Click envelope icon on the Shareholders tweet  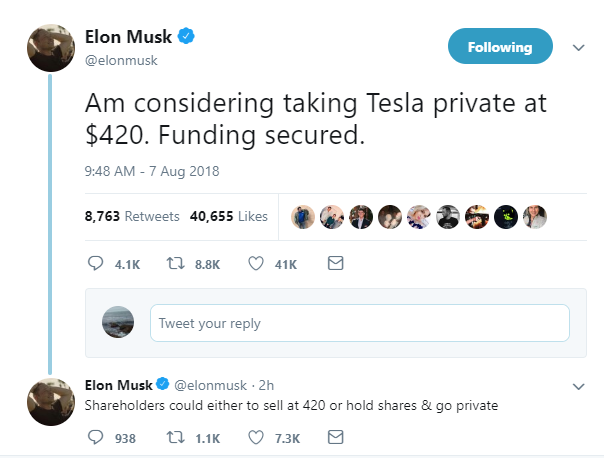click(x=336, y=437)
